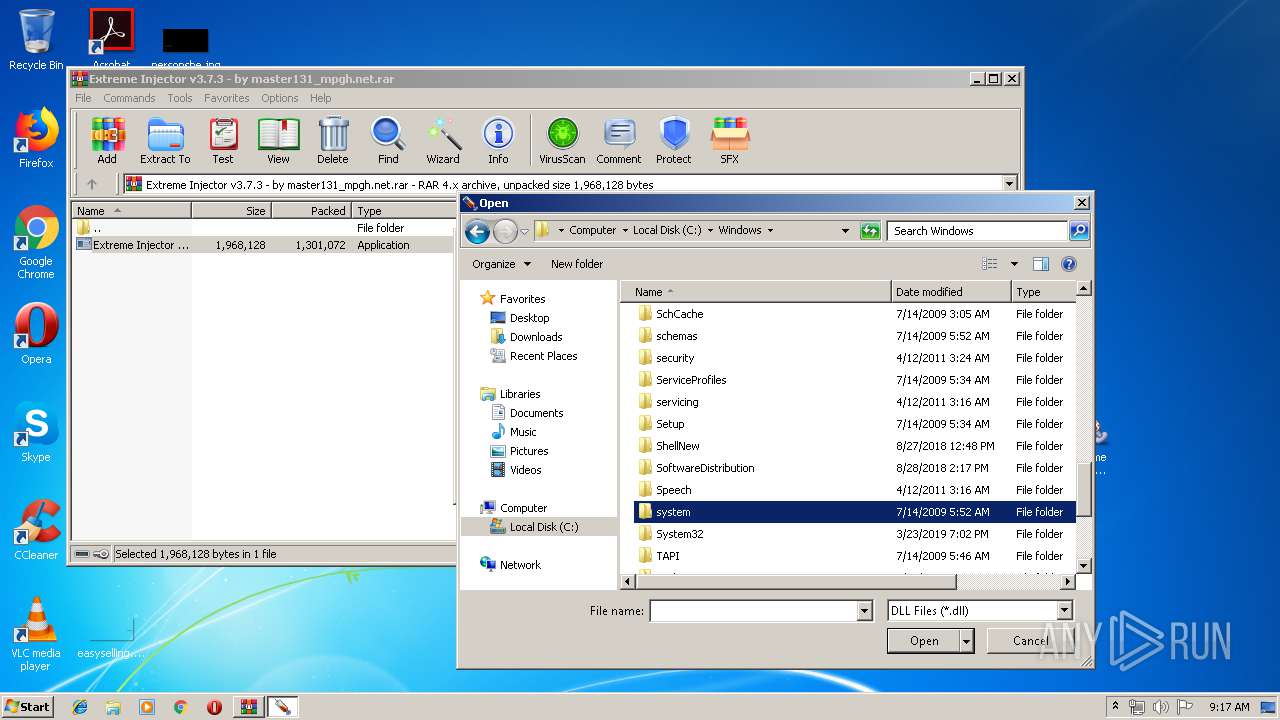Click the Back arrow in Open dialog
Viewport: 1280px width, 720px height.
pos(477,231)
